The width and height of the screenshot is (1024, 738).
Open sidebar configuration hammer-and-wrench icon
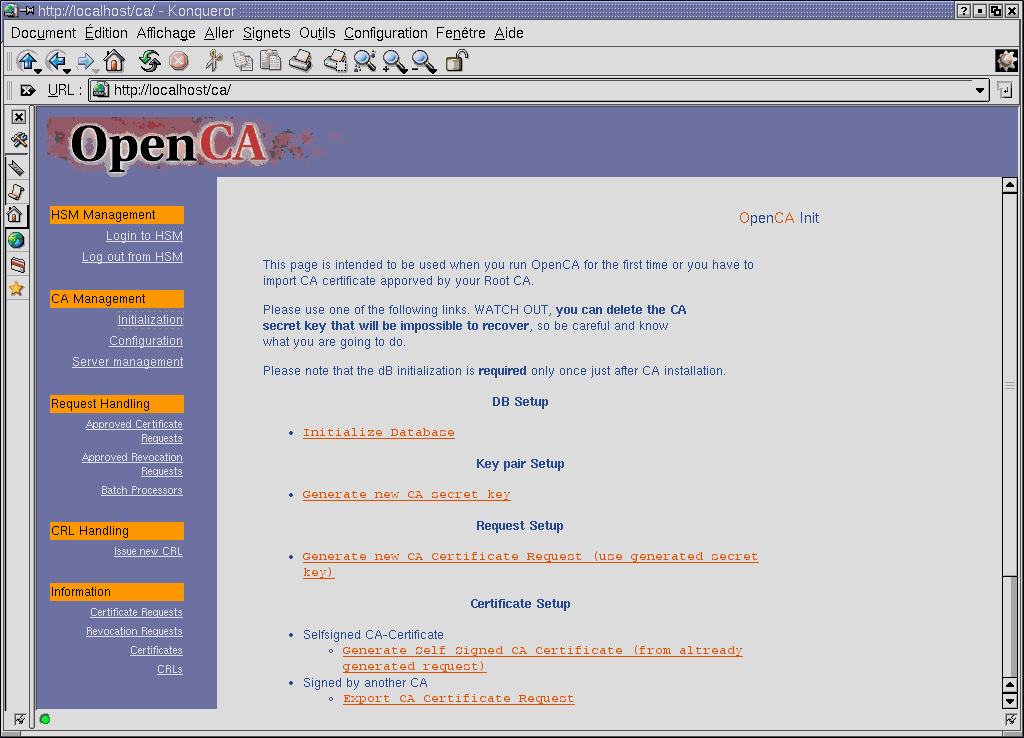coord(18,140)
